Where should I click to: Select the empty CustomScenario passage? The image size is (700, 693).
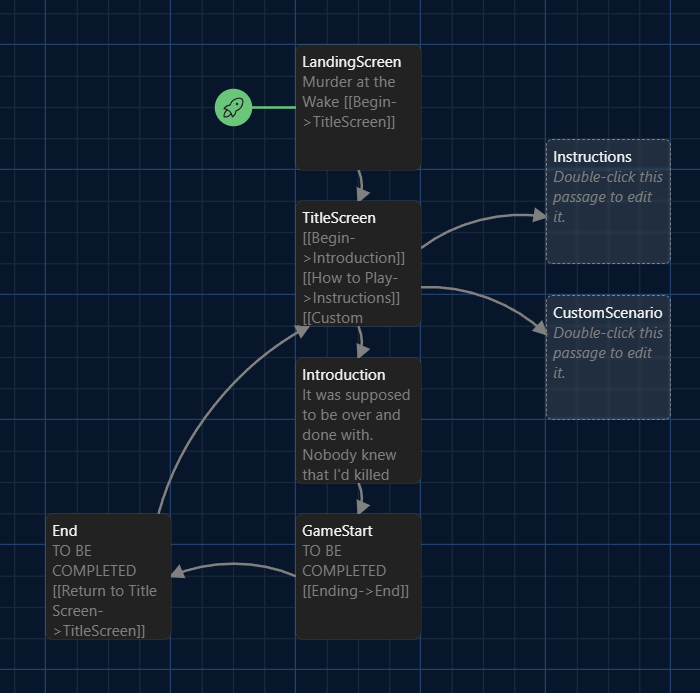(x=608, y=357)
